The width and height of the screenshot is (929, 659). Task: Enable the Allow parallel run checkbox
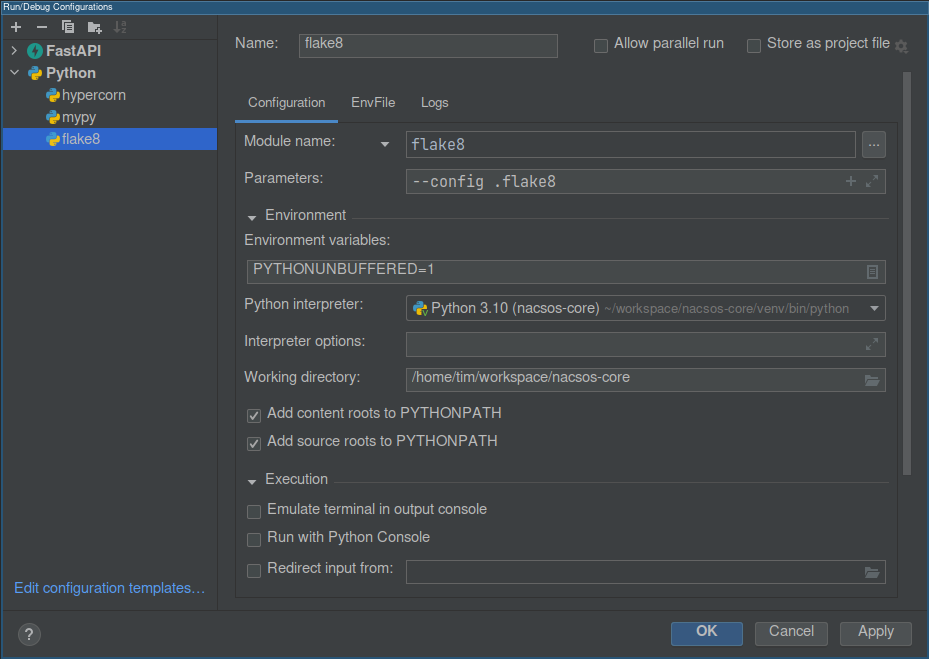[601, 46]
